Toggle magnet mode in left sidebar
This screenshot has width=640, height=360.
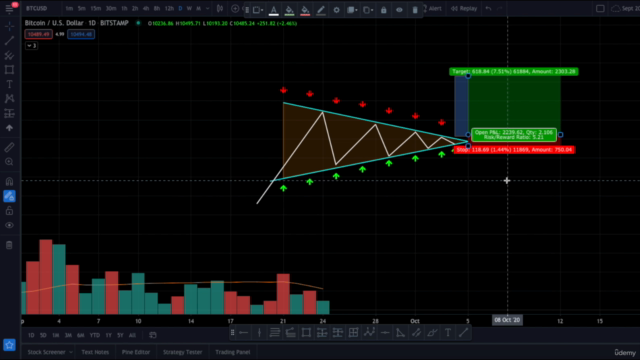point(9,181)
